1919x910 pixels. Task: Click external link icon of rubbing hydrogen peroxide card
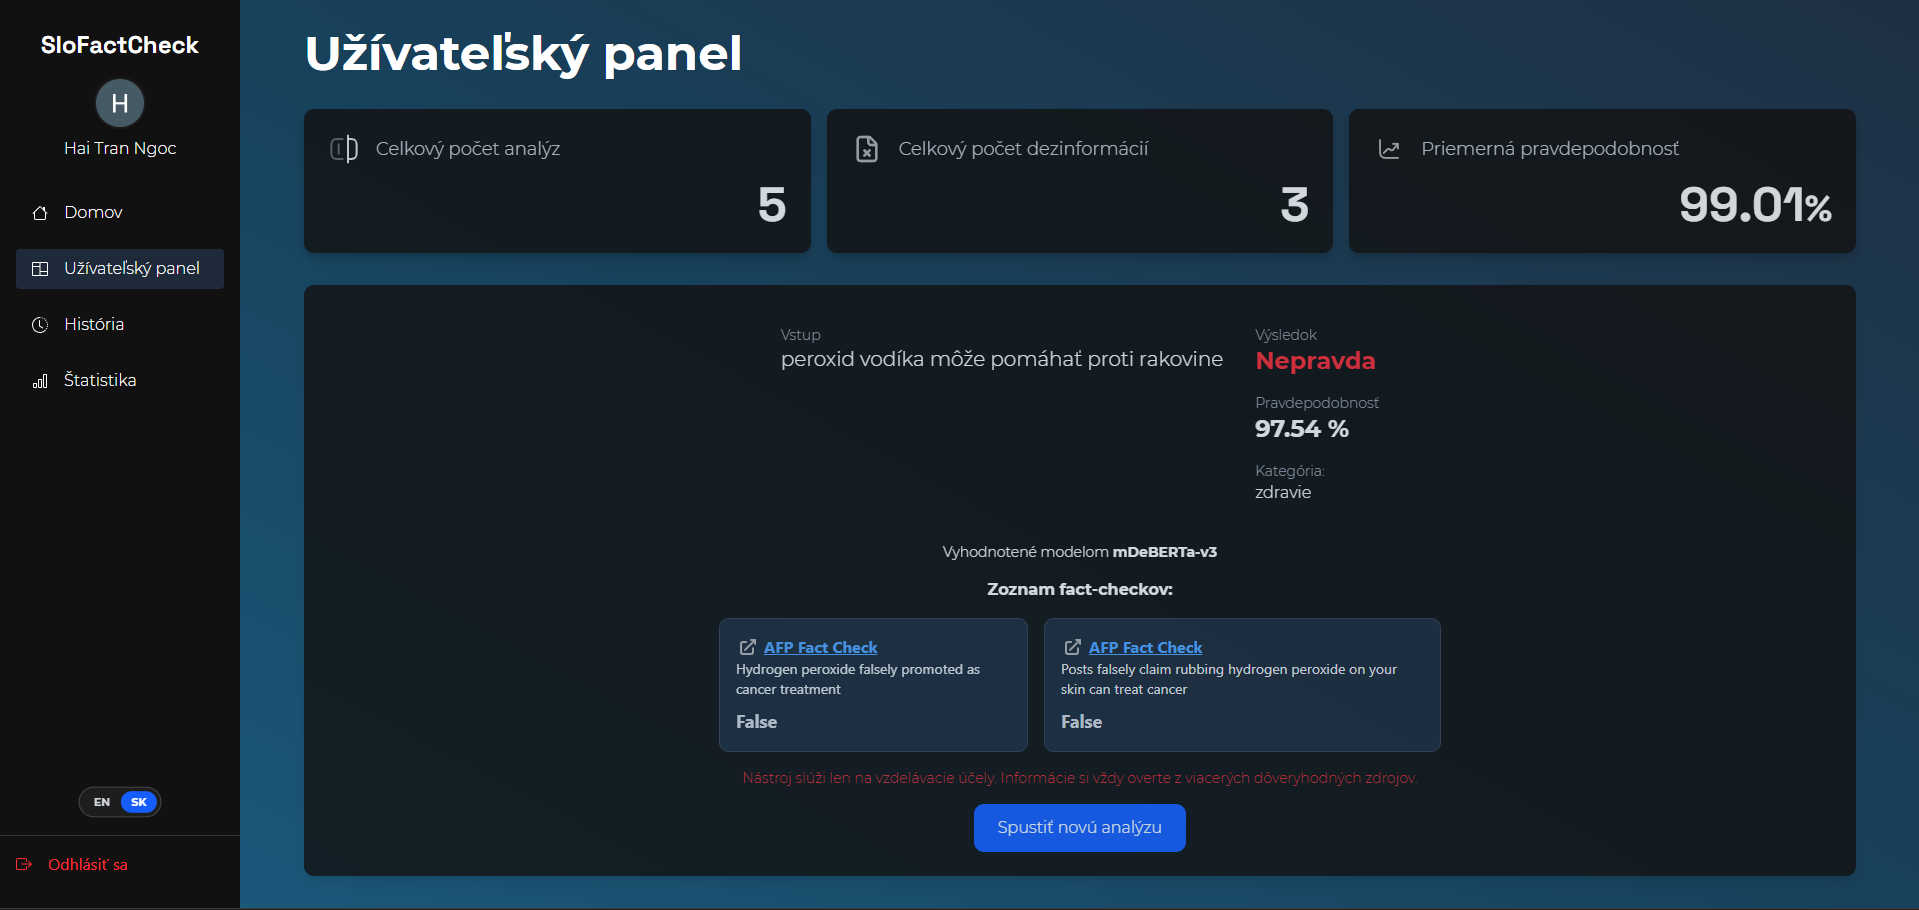(x=1072, y=647)
